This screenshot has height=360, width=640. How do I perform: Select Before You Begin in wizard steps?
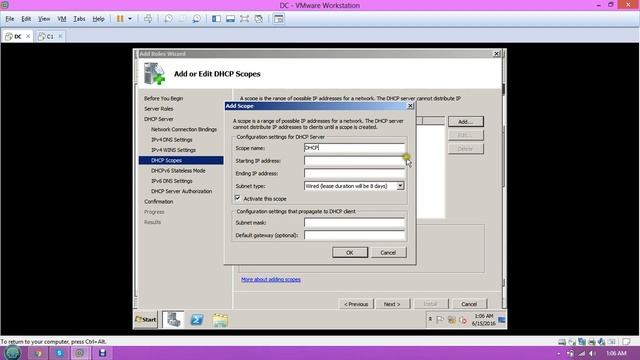point(163,98)
